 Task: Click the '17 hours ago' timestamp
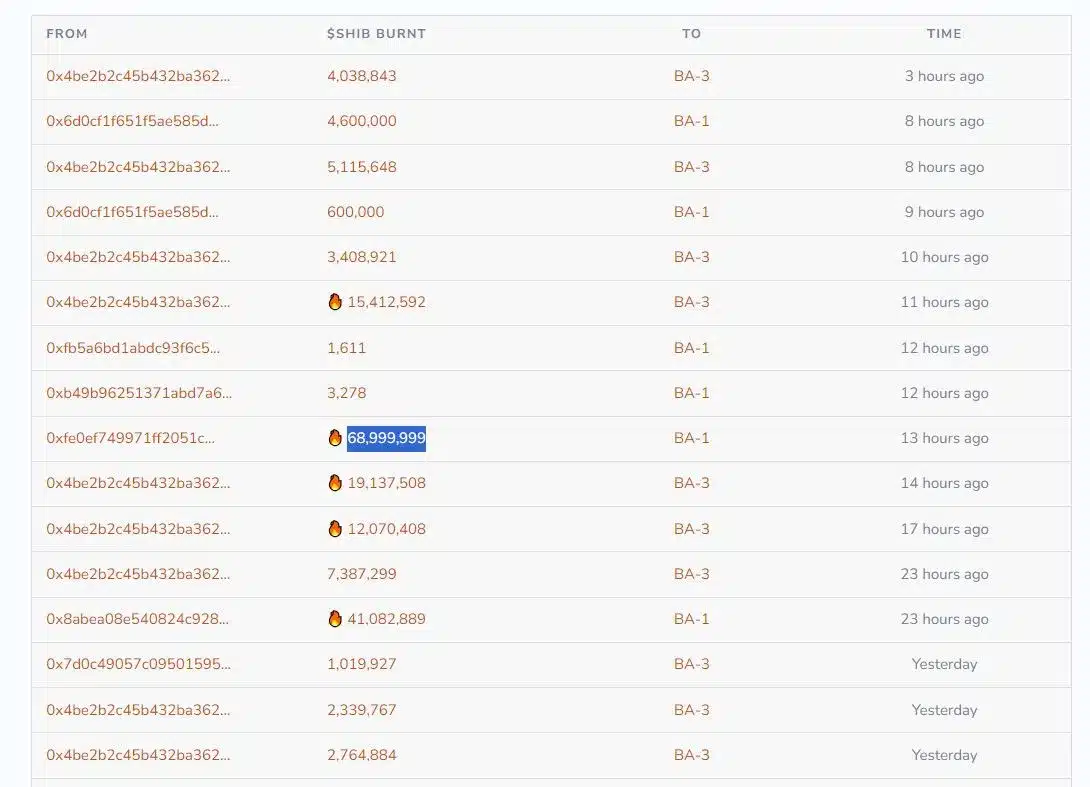pos(944,529)
